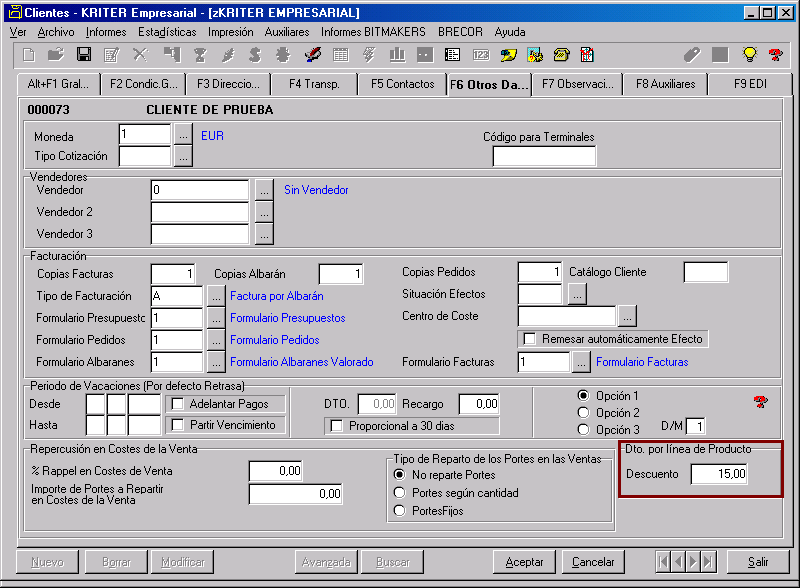Open the Moneda lookup ellipsis button
800x588 pixels.
pos(183,135)
